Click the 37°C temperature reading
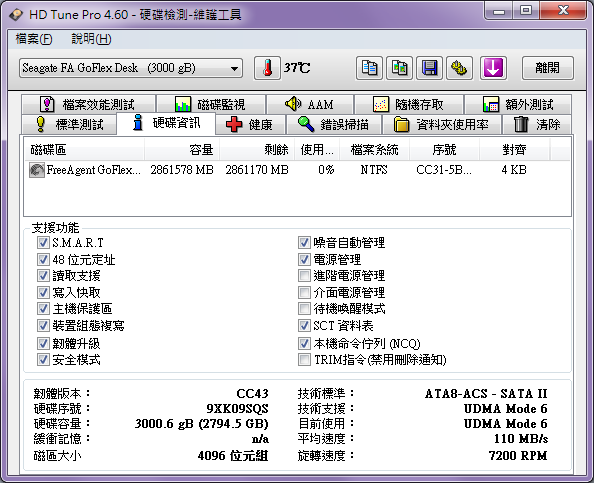 (297, 68)
